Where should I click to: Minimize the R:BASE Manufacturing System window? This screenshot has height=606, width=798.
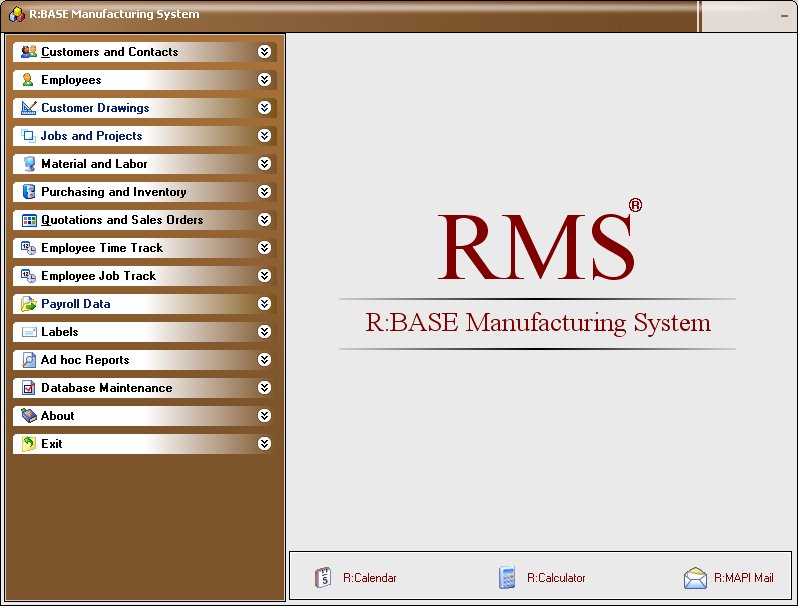(x=784, y=16)
